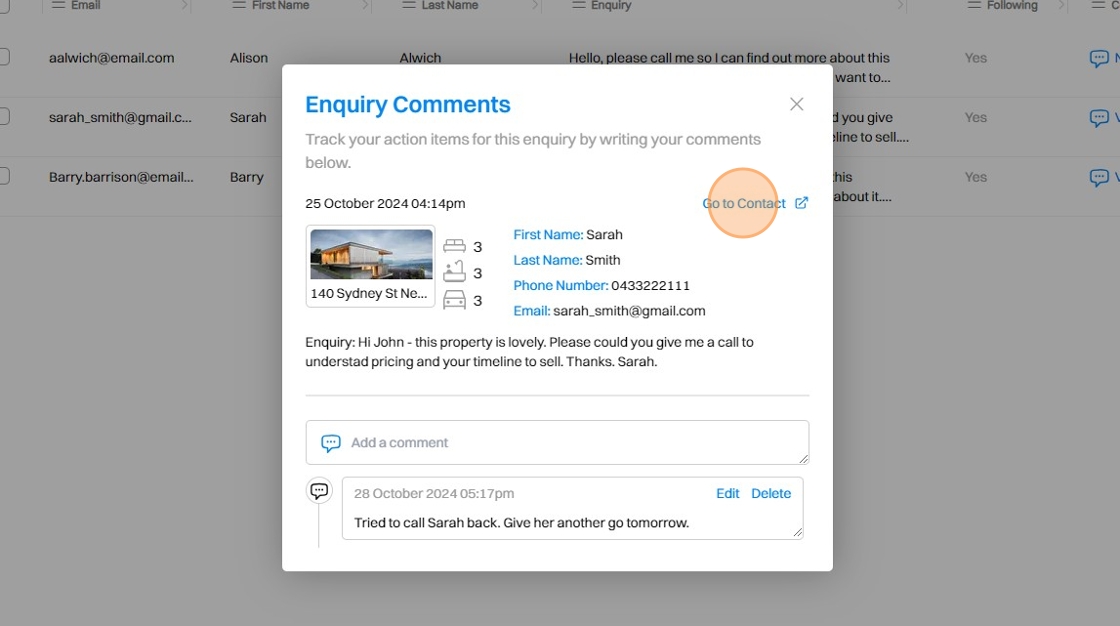This screenshot has width=1120, height=626.
Task: Click the car spaces garage icon
Action: coord(454,299)
